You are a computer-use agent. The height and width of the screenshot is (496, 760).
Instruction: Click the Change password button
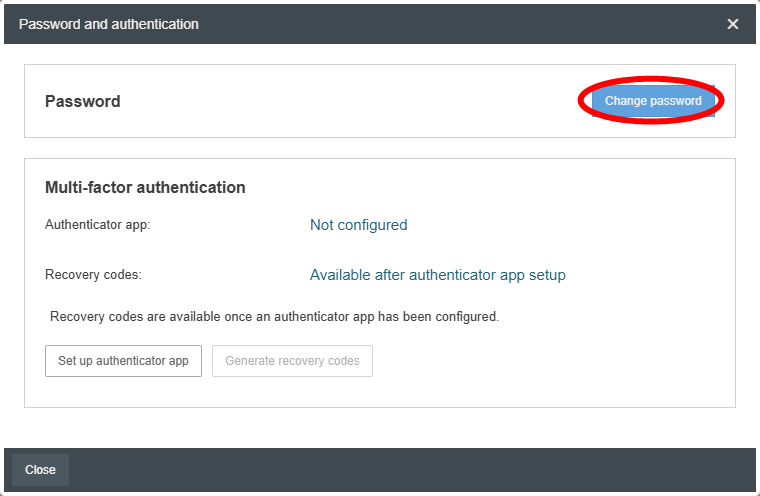click(653, 101)
